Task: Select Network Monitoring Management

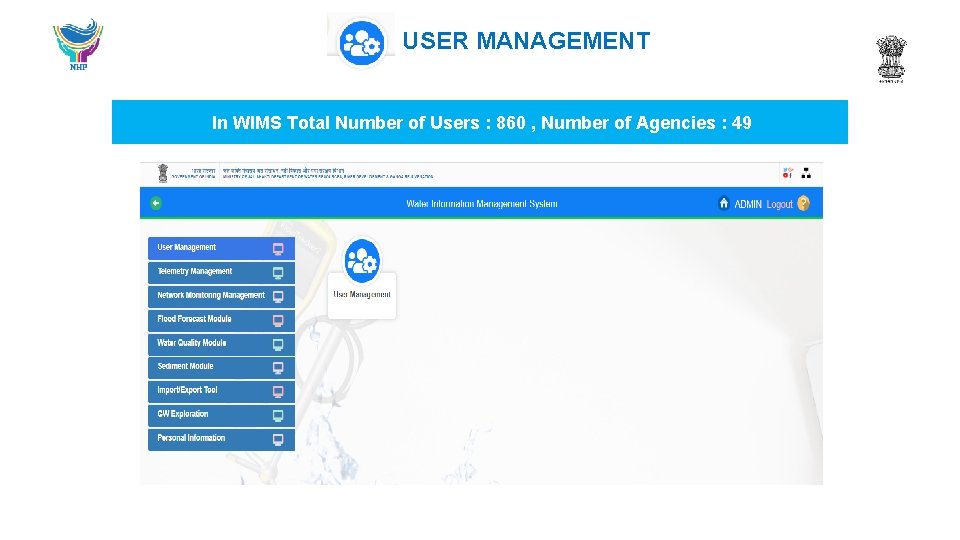Action: pyautogui.click(x=221, y=296)
